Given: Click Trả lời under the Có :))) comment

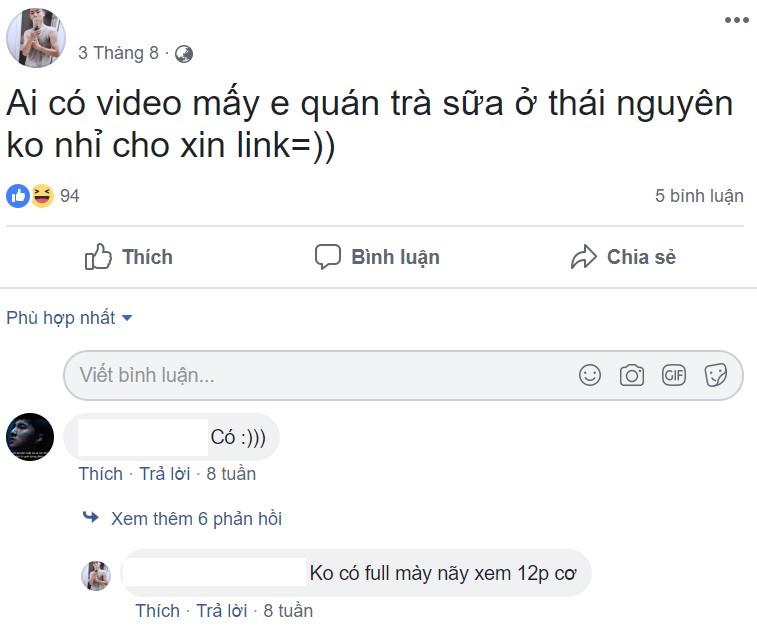Looking at the screenshot, I should [x=165, y=473].
